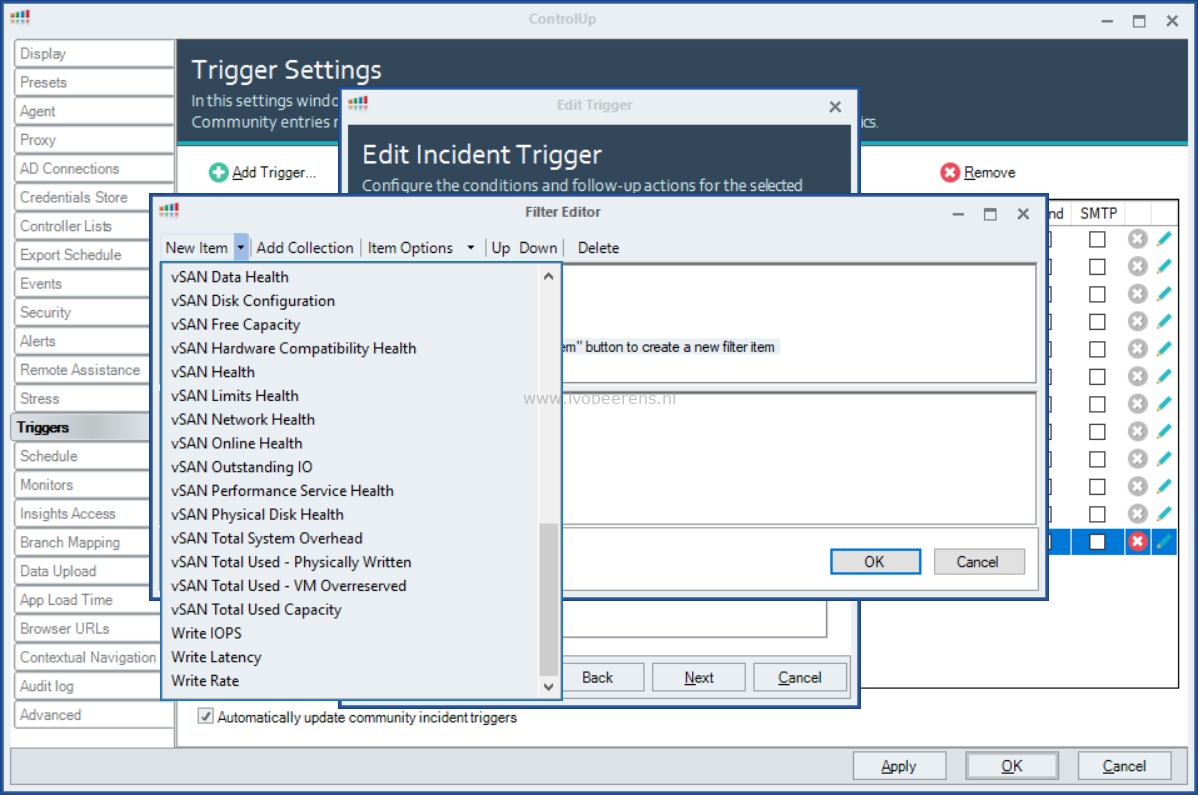Select Write Rate from the list
The width and height of the screenshot is (1198, 795).
(205, 680)
